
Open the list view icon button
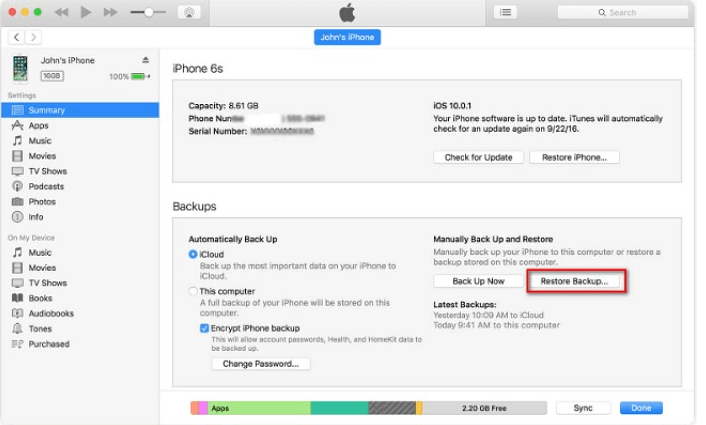[505, 12]
